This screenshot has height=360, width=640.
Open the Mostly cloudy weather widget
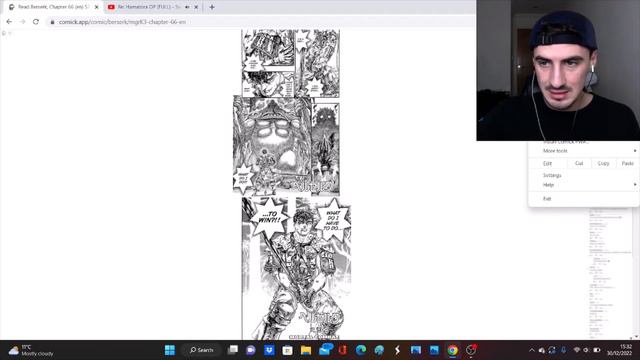(31, 350)
